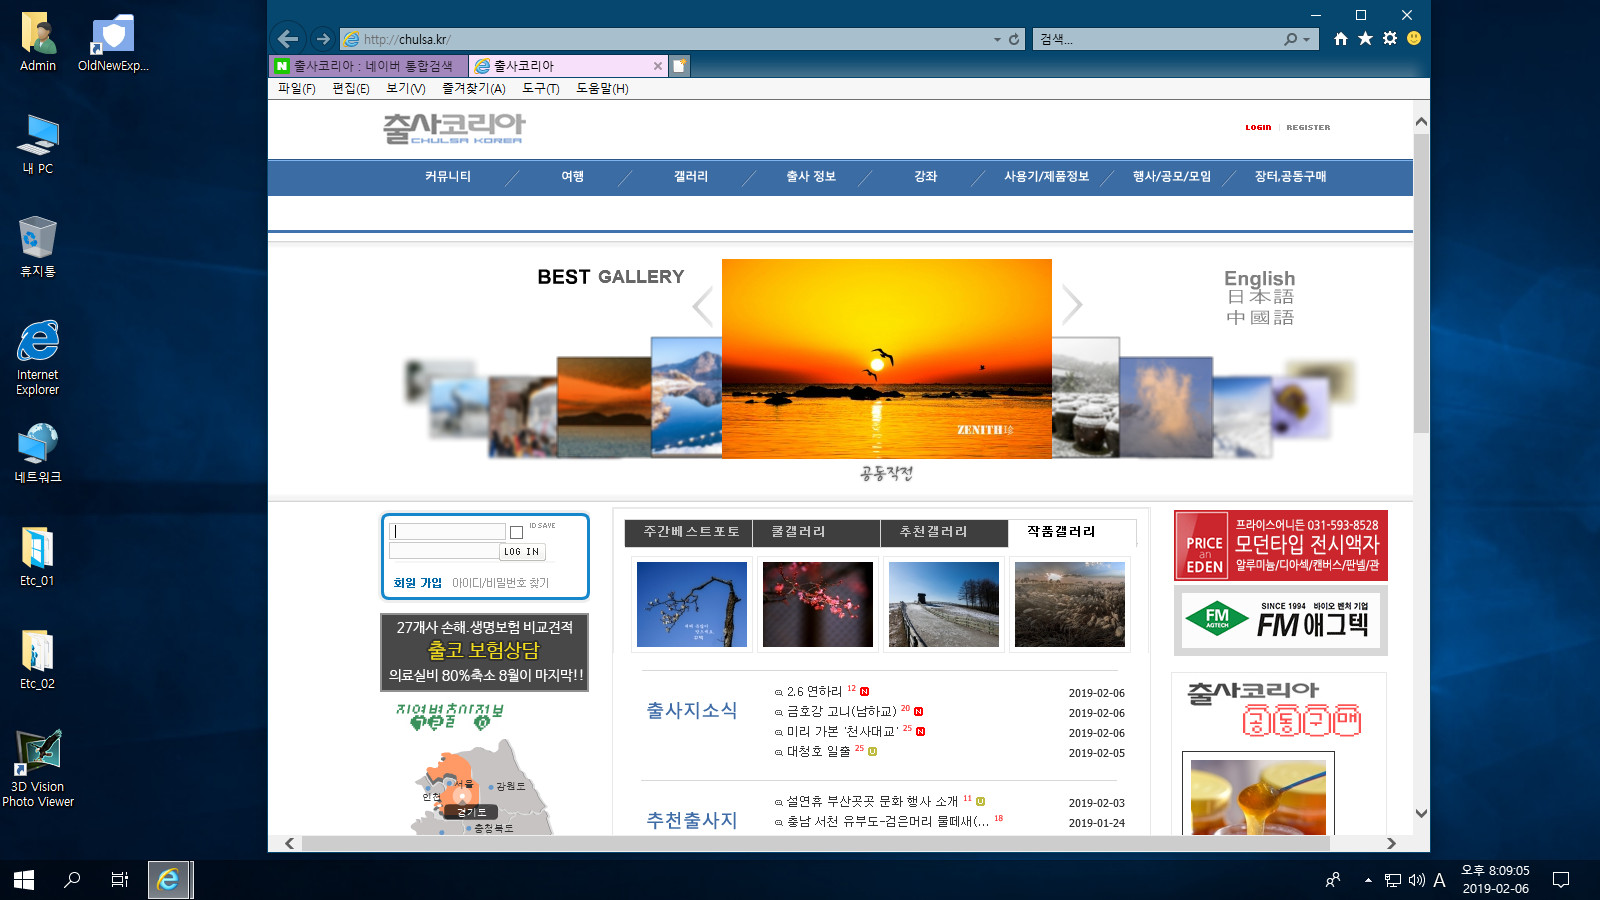Click the browser Back arrow button

tap(288, 39)
